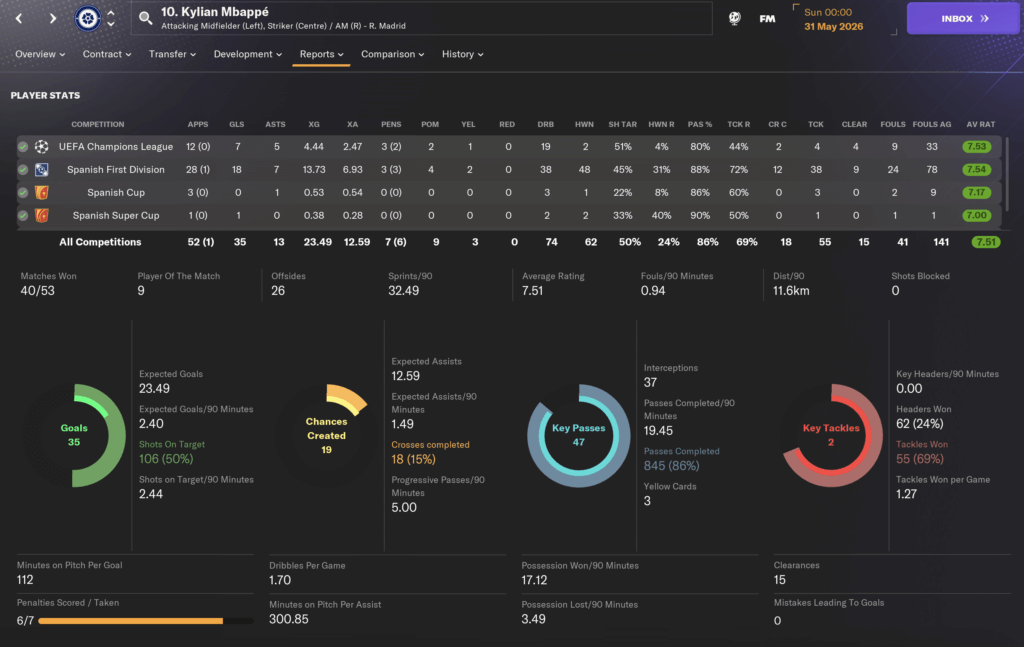Open the History tab
1024x647 pixels.
point(463,54)
